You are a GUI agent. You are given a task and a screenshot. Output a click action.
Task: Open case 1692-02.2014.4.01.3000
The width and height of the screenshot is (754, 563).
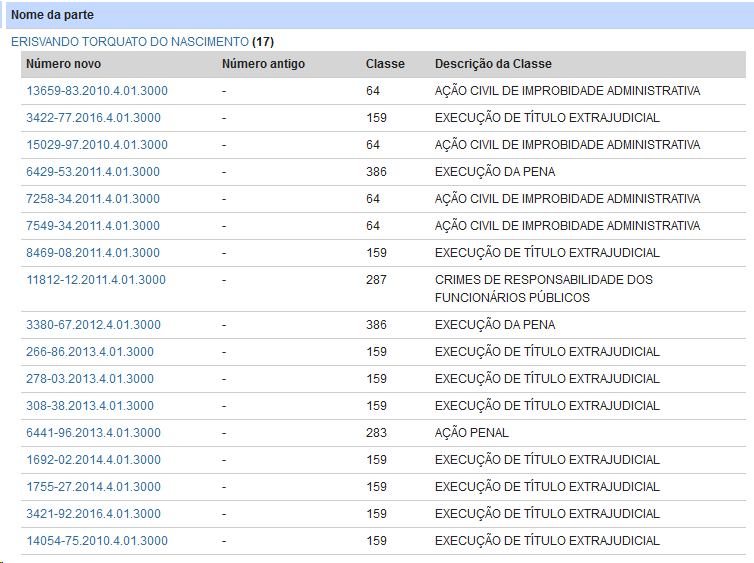click(93, 460)
